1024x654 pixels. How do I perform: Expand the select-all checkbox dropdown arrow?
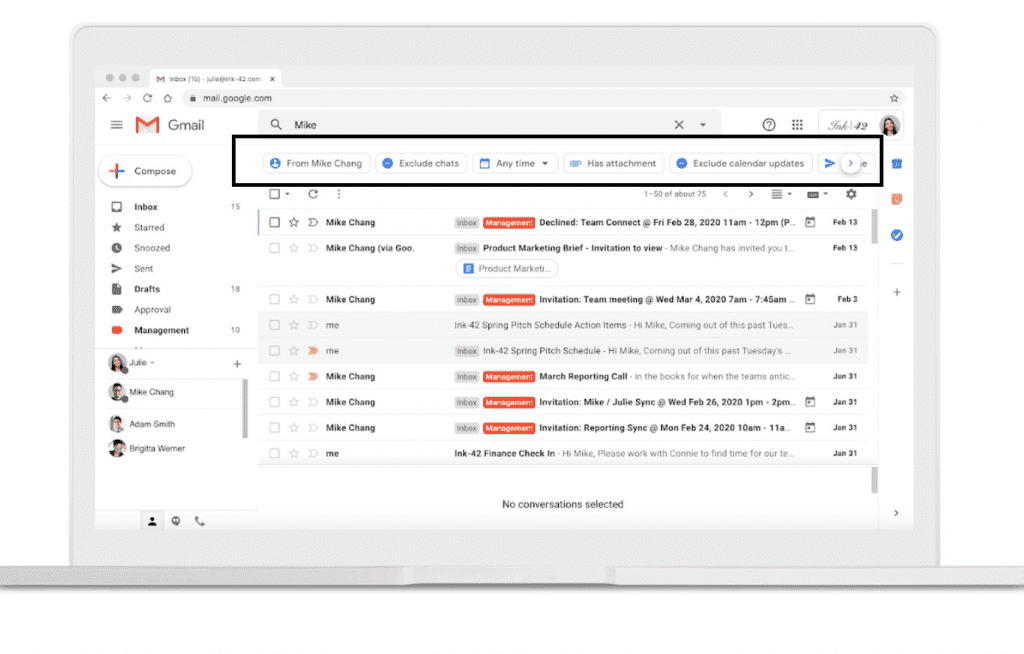(x=288, y=194)
